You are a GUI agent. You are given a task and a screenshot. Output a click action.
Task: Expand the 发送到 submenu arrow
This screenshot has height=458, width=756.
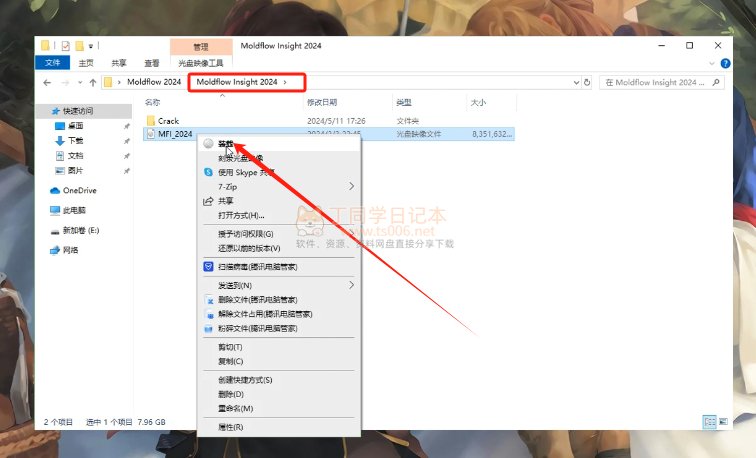[x=351, y=285]
